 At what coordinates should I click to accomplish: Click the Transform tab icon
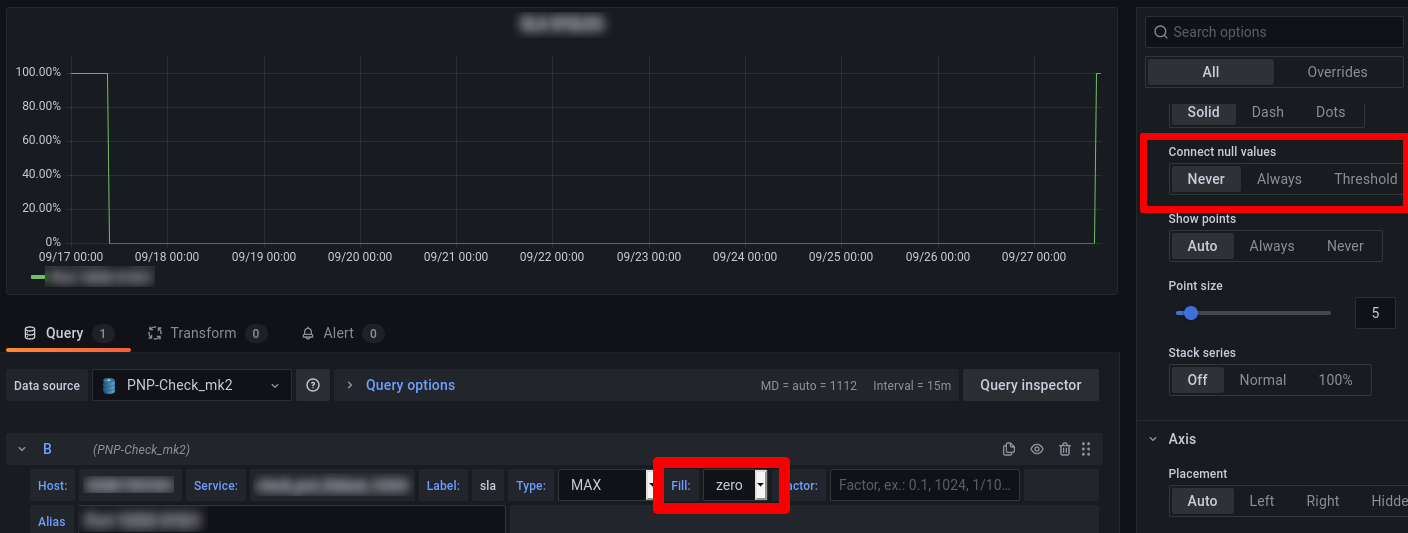pos(155,333)
